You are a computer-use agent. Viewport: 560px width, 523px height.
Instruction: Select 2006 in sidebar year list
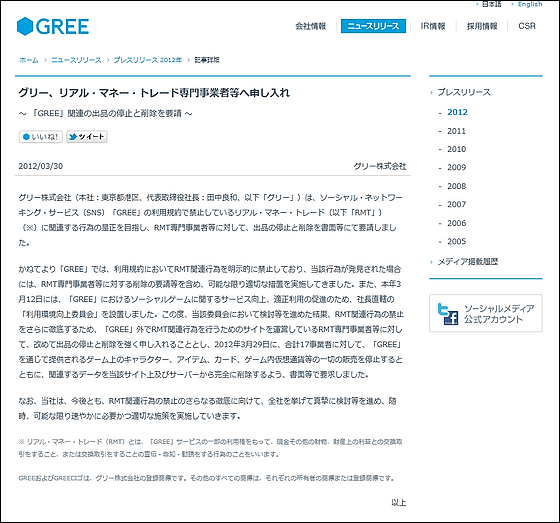[456, 223]
